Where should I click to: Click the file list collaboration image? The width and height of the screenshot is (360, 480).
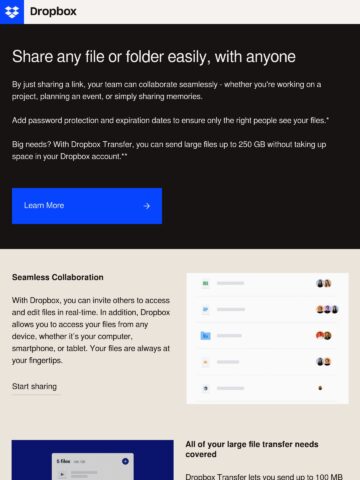(x=267, y=338)
